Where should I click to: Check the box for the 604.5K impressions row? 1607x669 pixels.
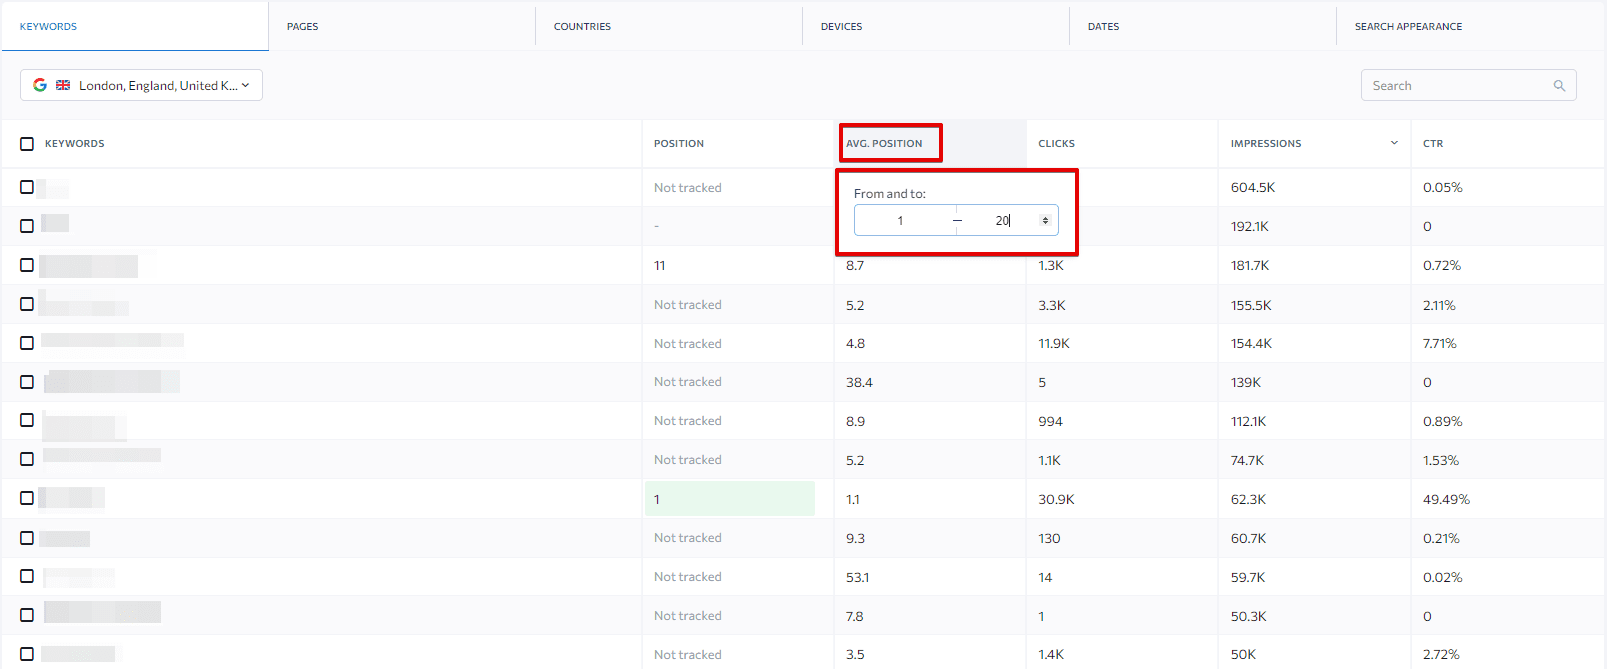pyautogui.click(x=27, y=187)
